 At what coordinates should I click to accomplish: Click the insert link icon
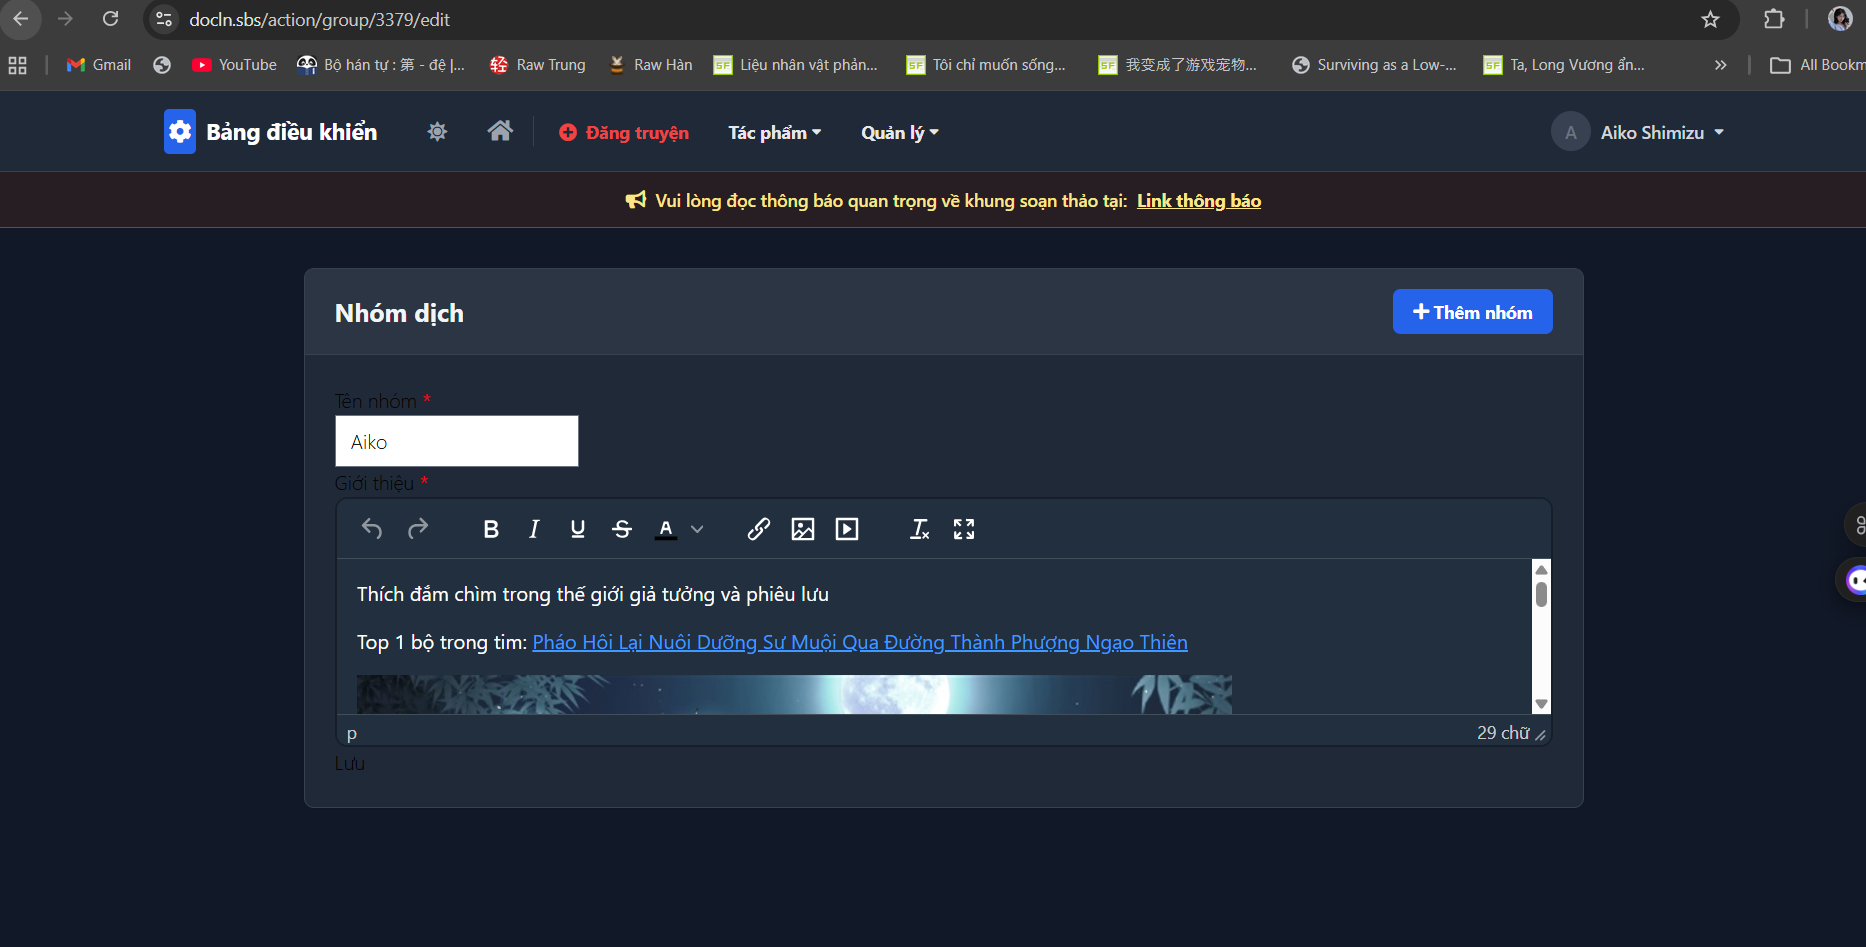coord(758,529)
